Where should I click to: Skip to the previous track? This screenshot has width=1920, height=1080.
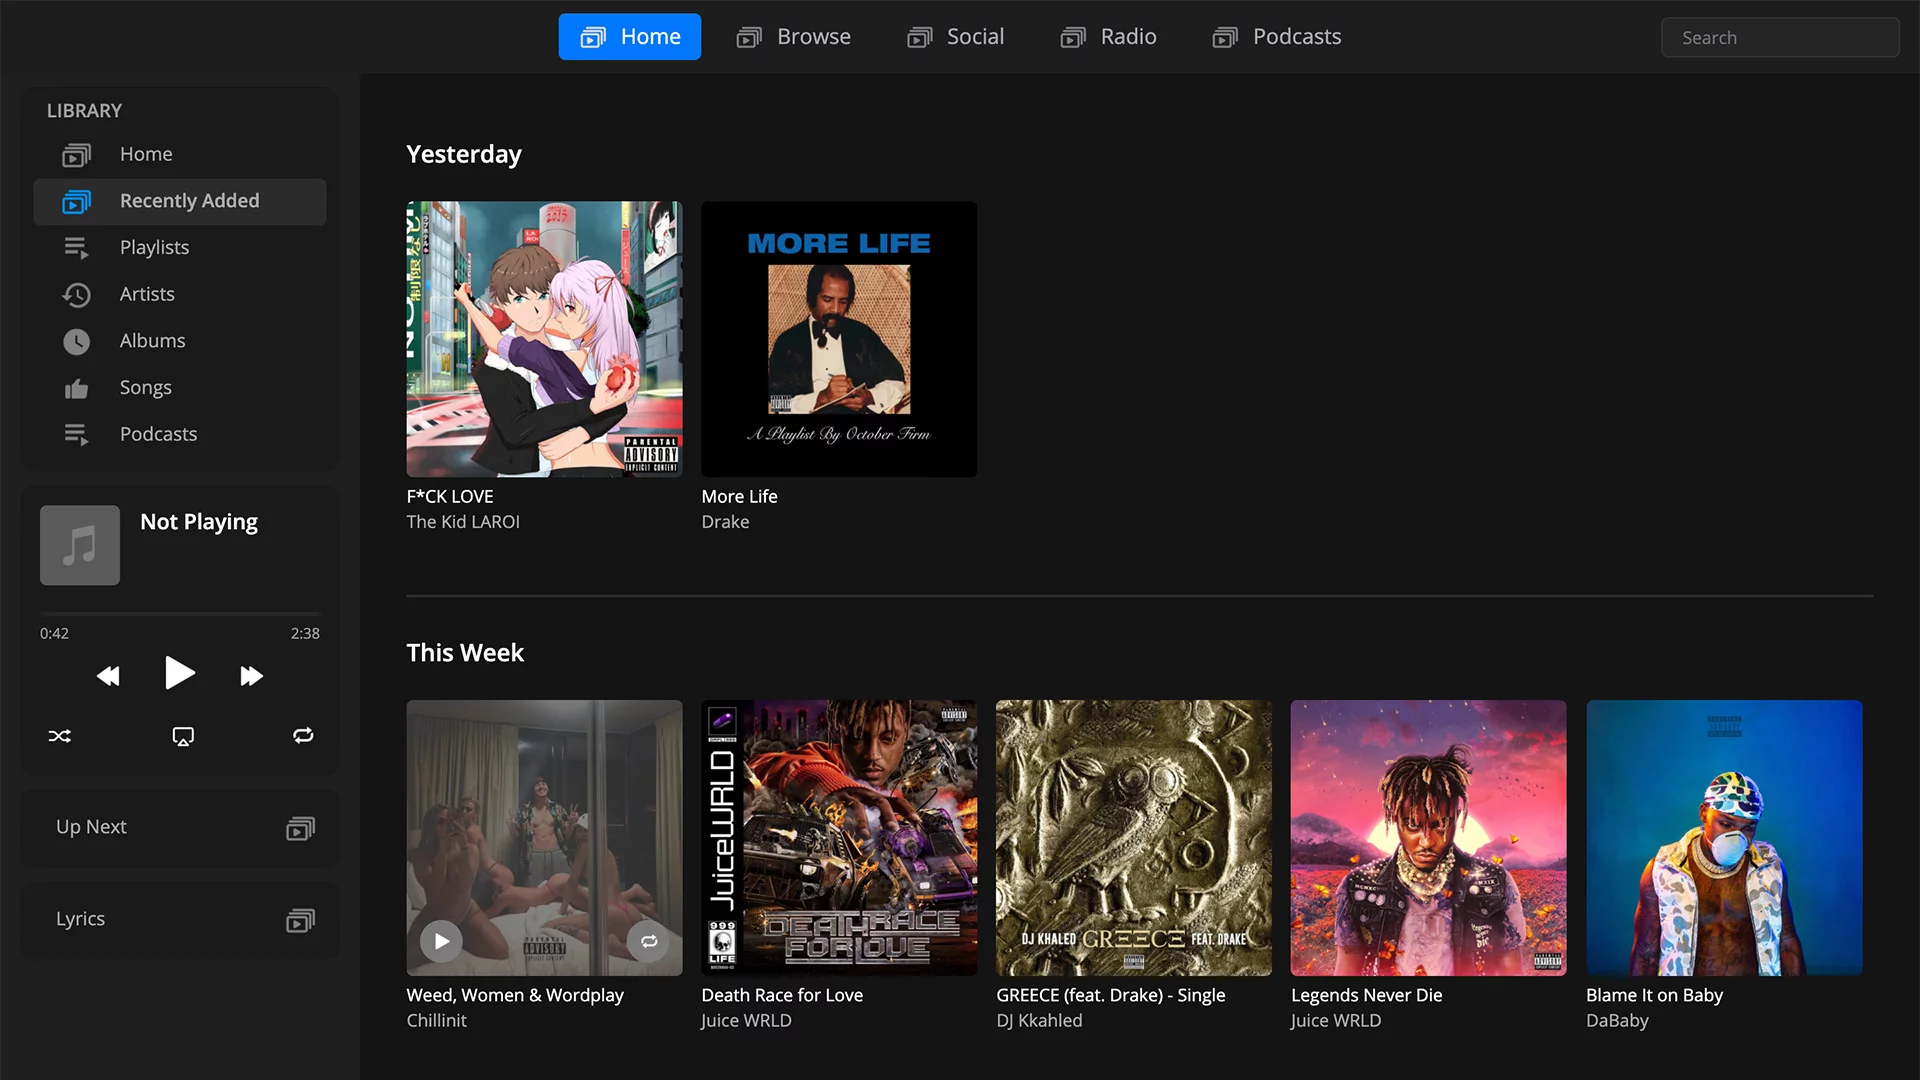pyautogui.click(x=108, y=676)
